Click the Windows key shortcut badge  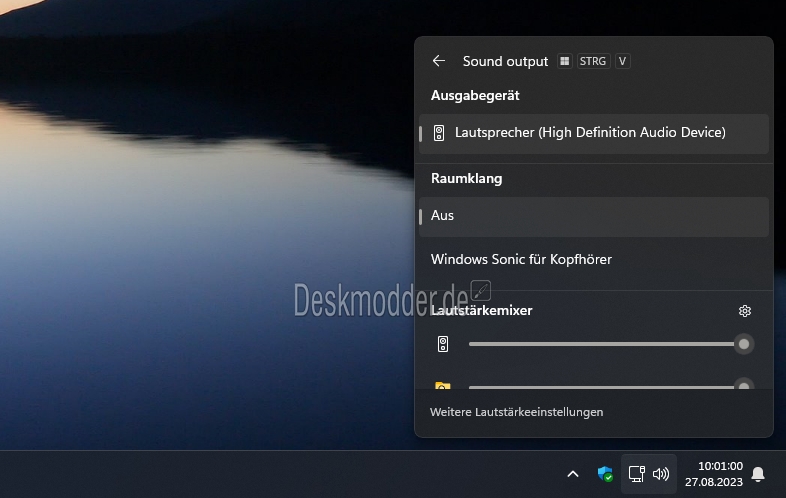[x=564, y=61]
